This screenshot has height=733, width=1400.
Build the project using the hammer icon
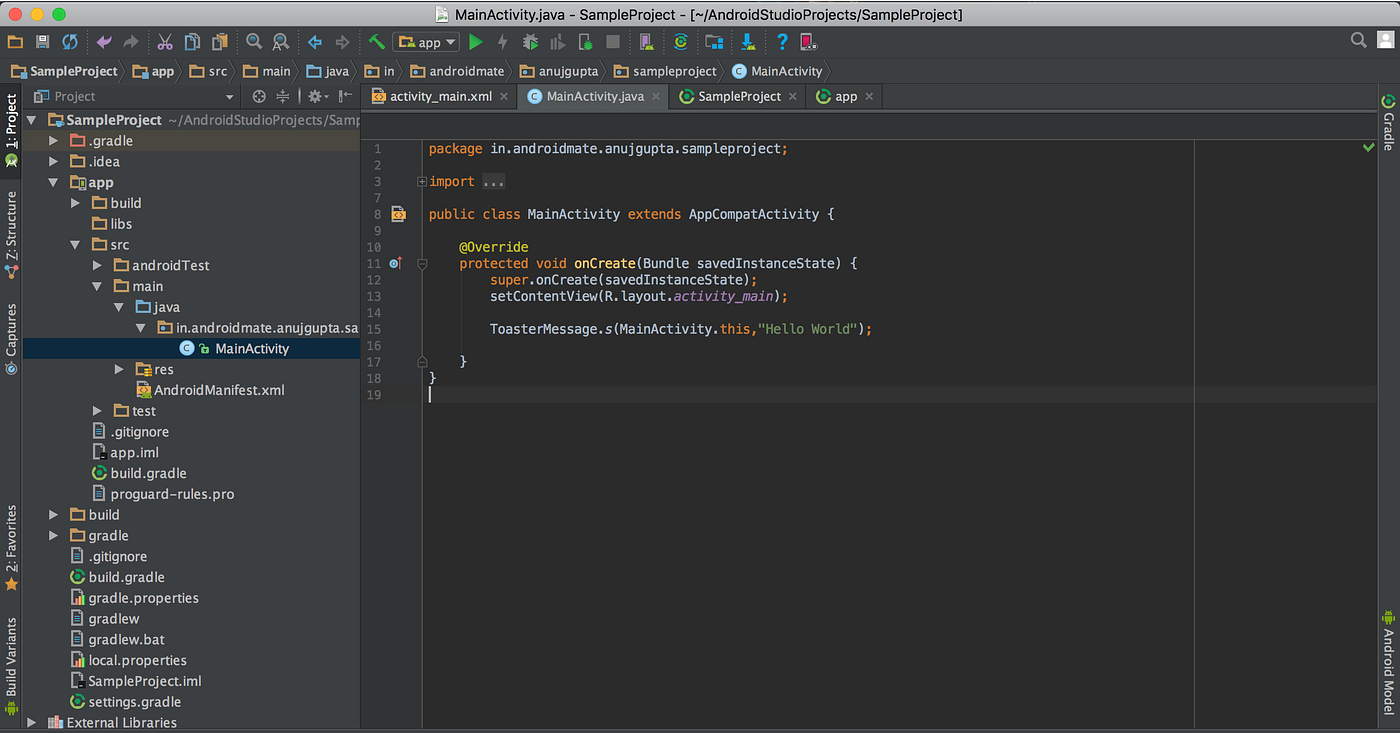tap(376, 41)
